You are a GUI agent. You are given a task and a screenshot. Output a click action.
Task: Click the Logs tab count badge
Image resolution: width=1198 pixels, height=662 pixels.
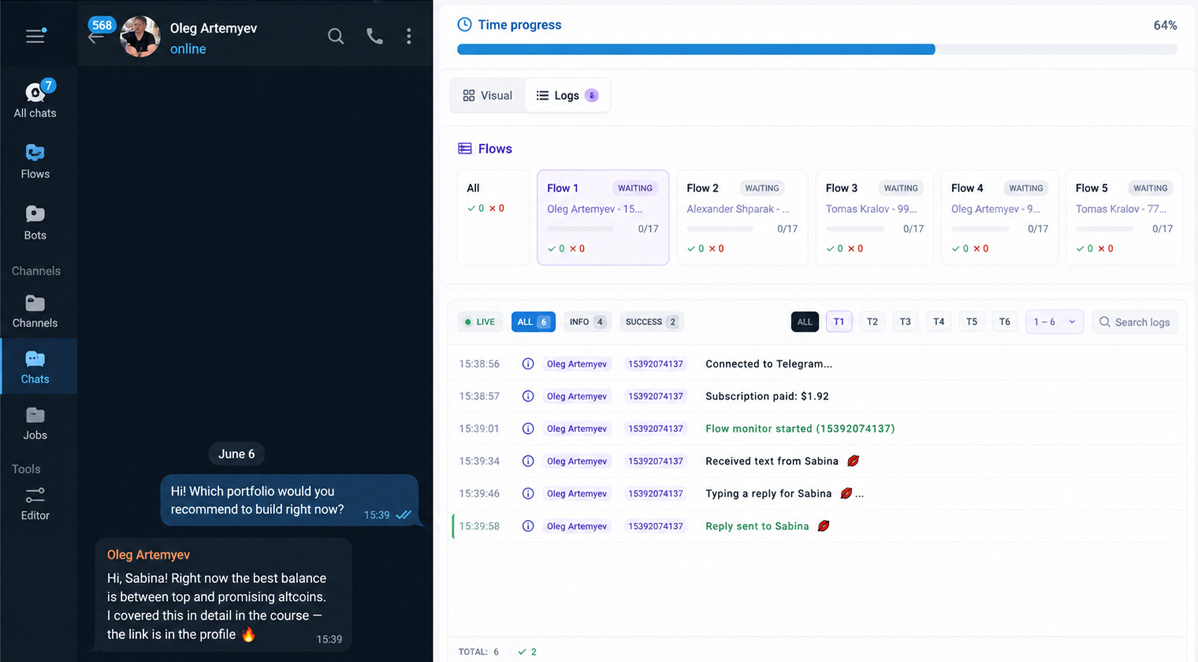(x=591, y=96)
